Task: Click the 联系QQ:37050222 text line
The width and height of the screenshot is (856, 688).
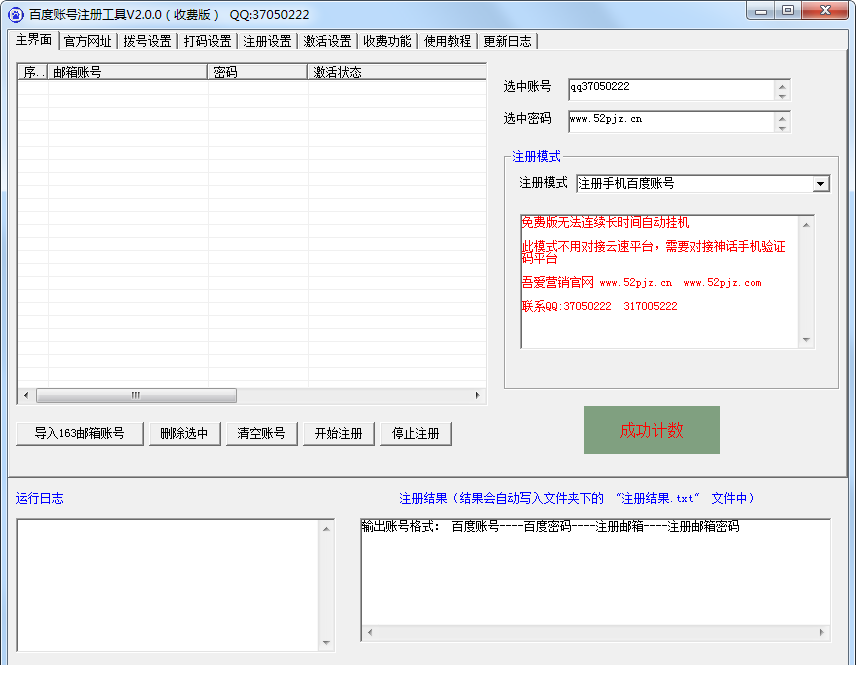Action: (599, 306)
